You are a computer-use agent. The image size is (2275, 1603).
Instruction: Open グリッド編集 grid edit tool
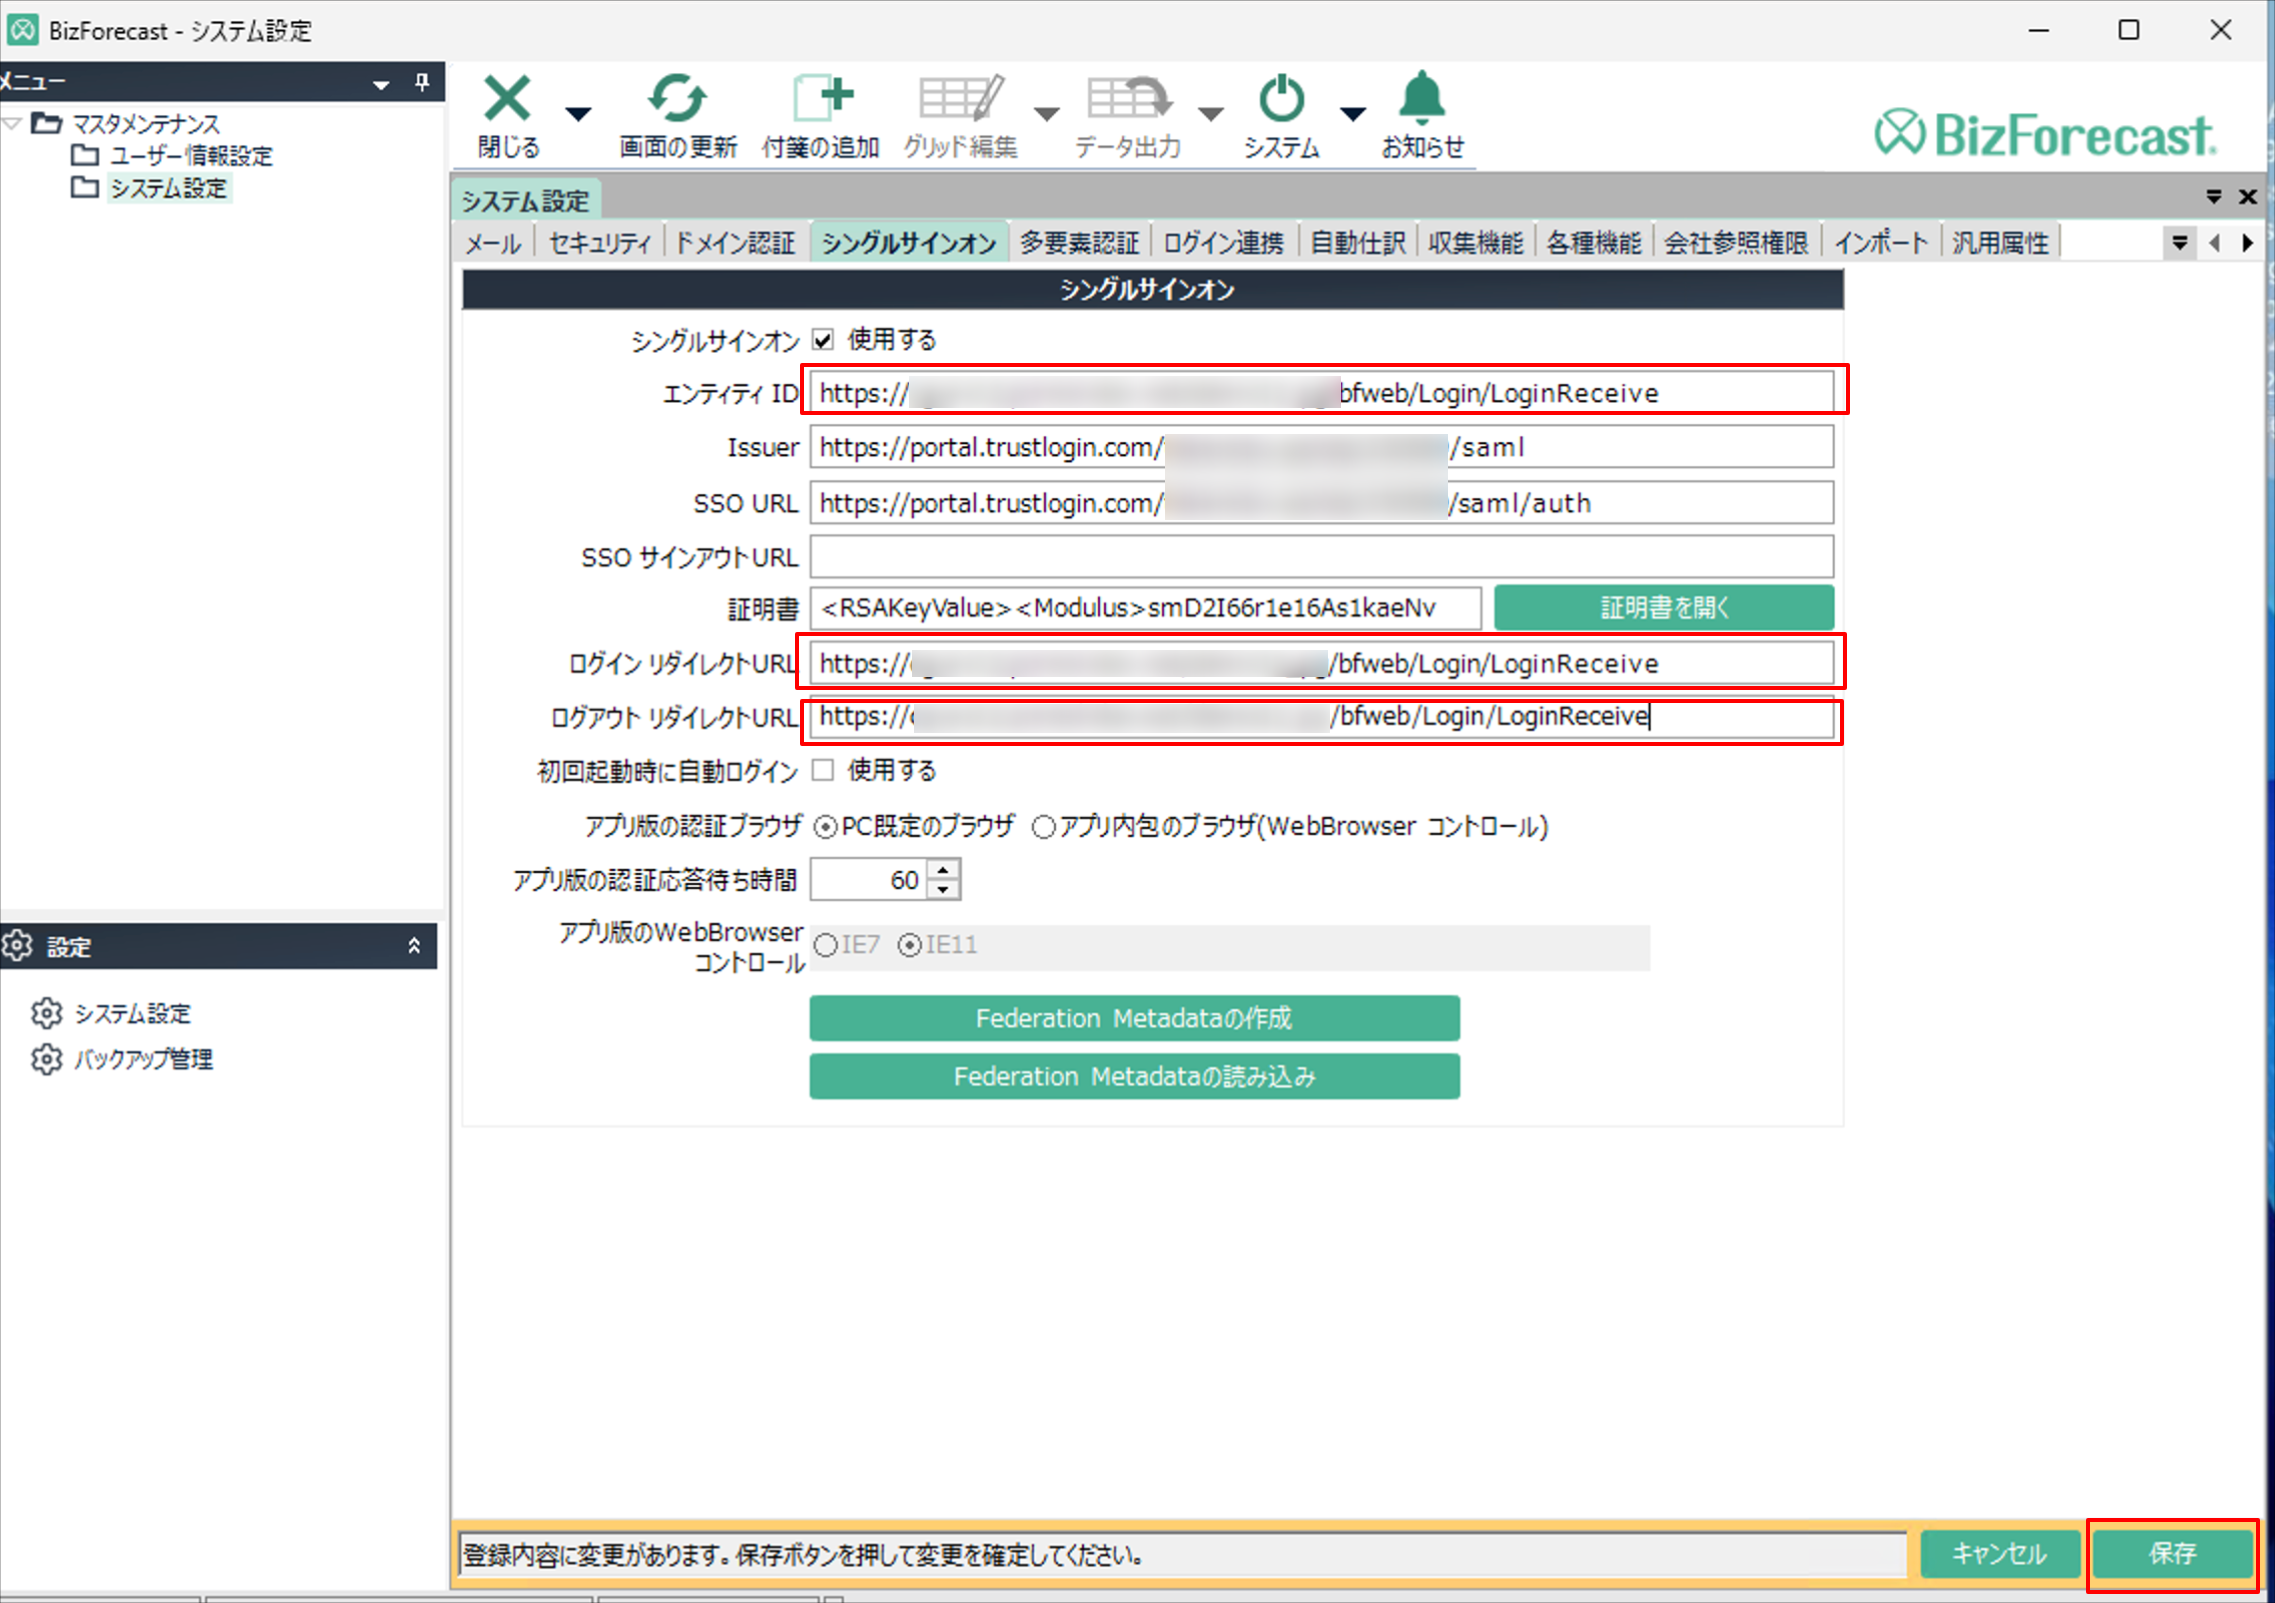point(961,99)
